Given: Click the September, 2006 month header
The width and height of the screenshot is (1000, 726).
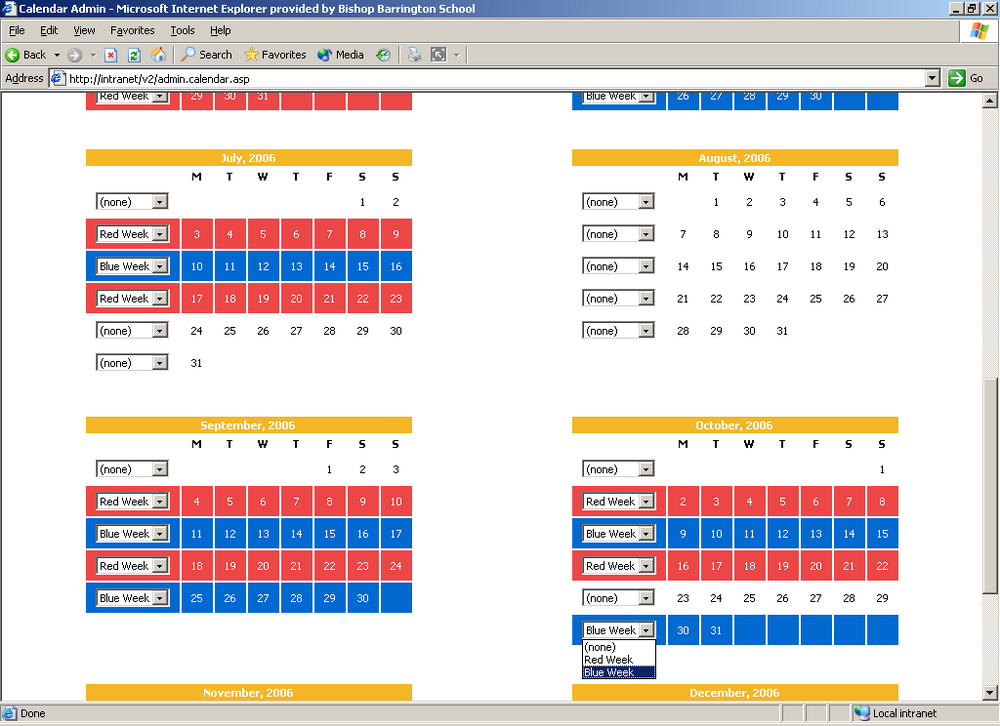Looking at the screenshot, I should 249,425.
